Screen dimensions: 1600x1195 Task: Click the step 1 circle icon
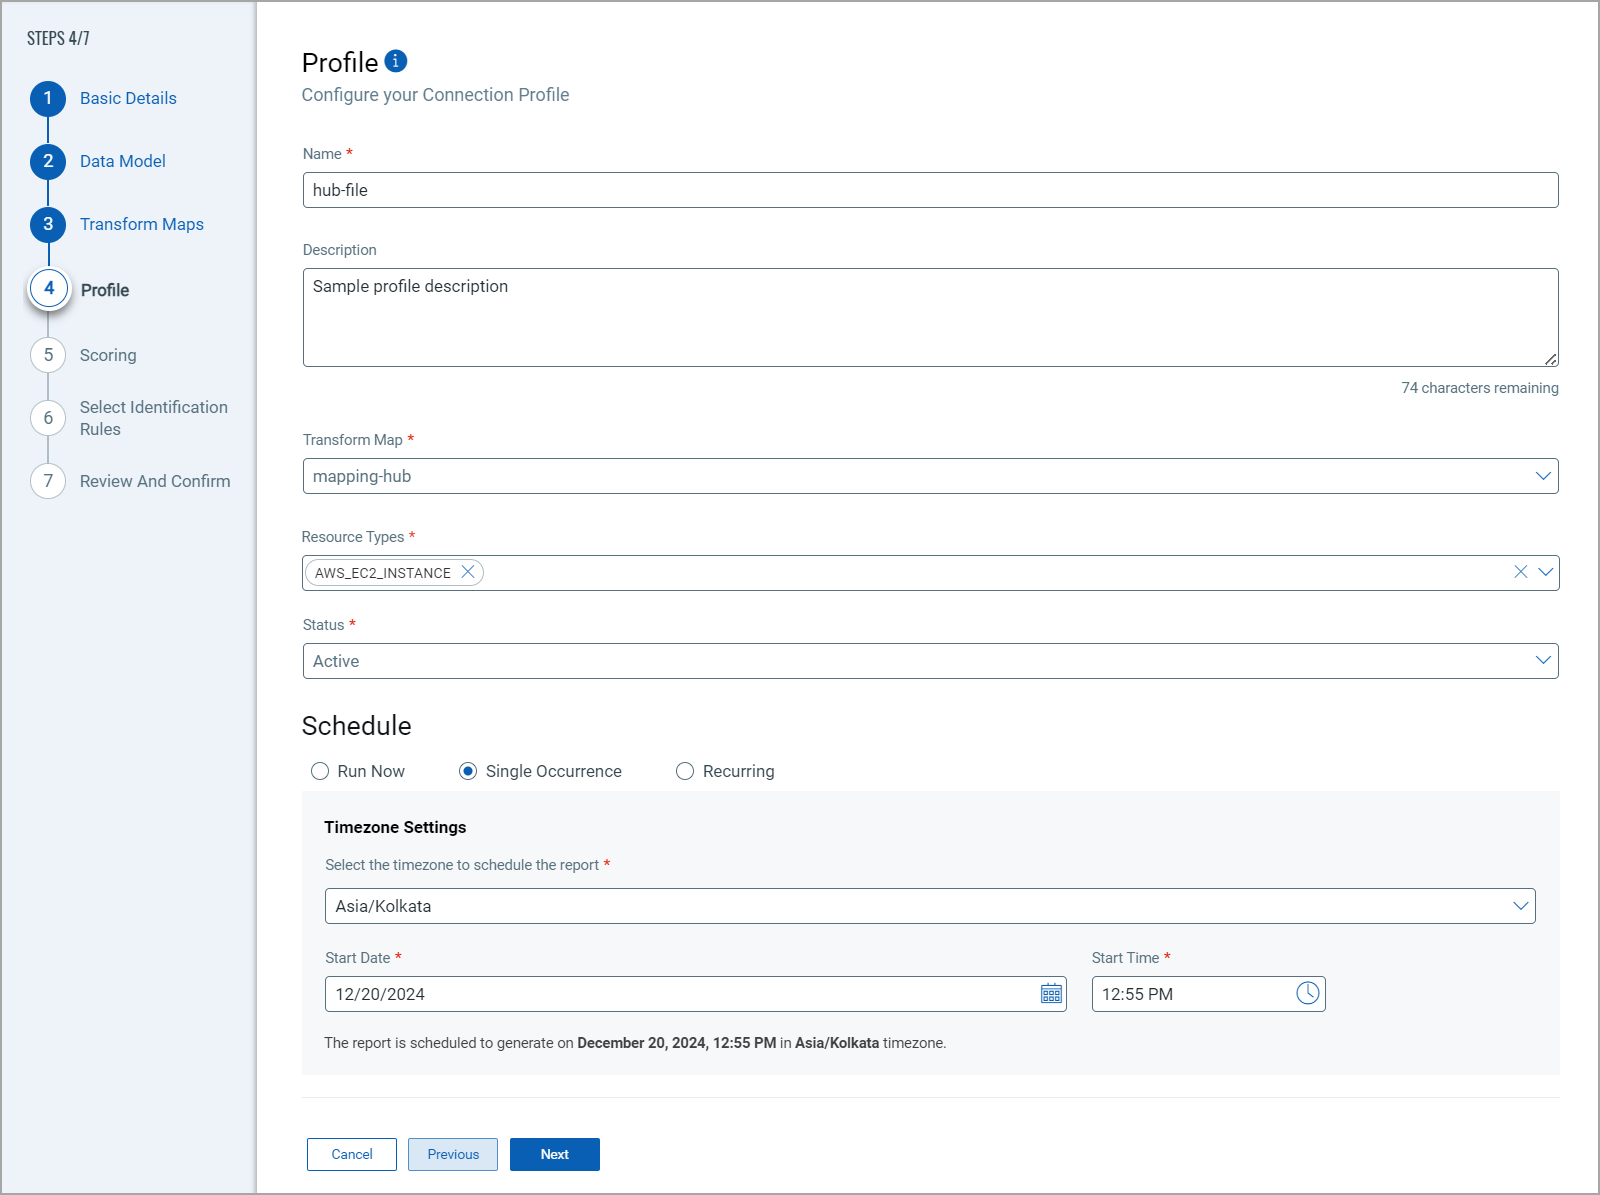pyautogui.click(x=48, y=98)
